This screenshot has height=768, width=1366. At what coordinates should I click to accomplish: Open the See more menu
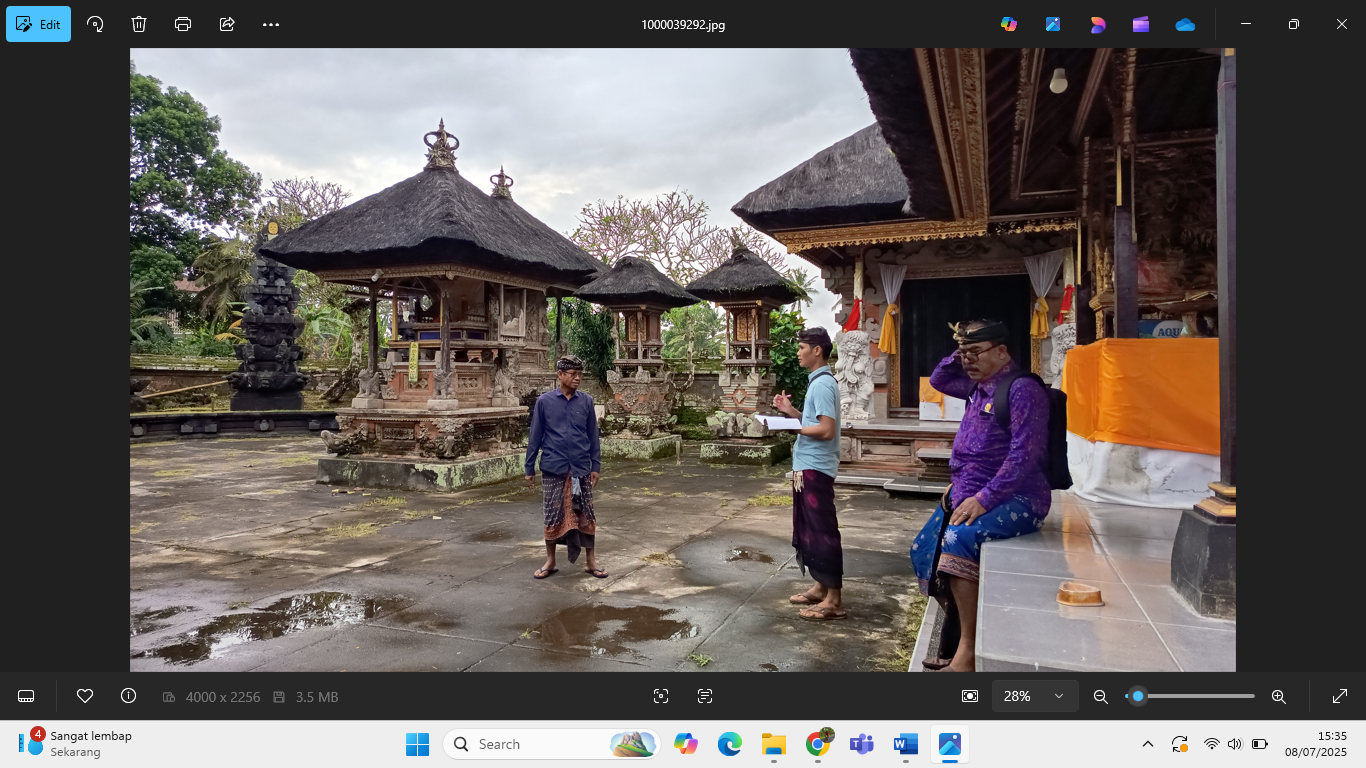[x=268, y=24]
